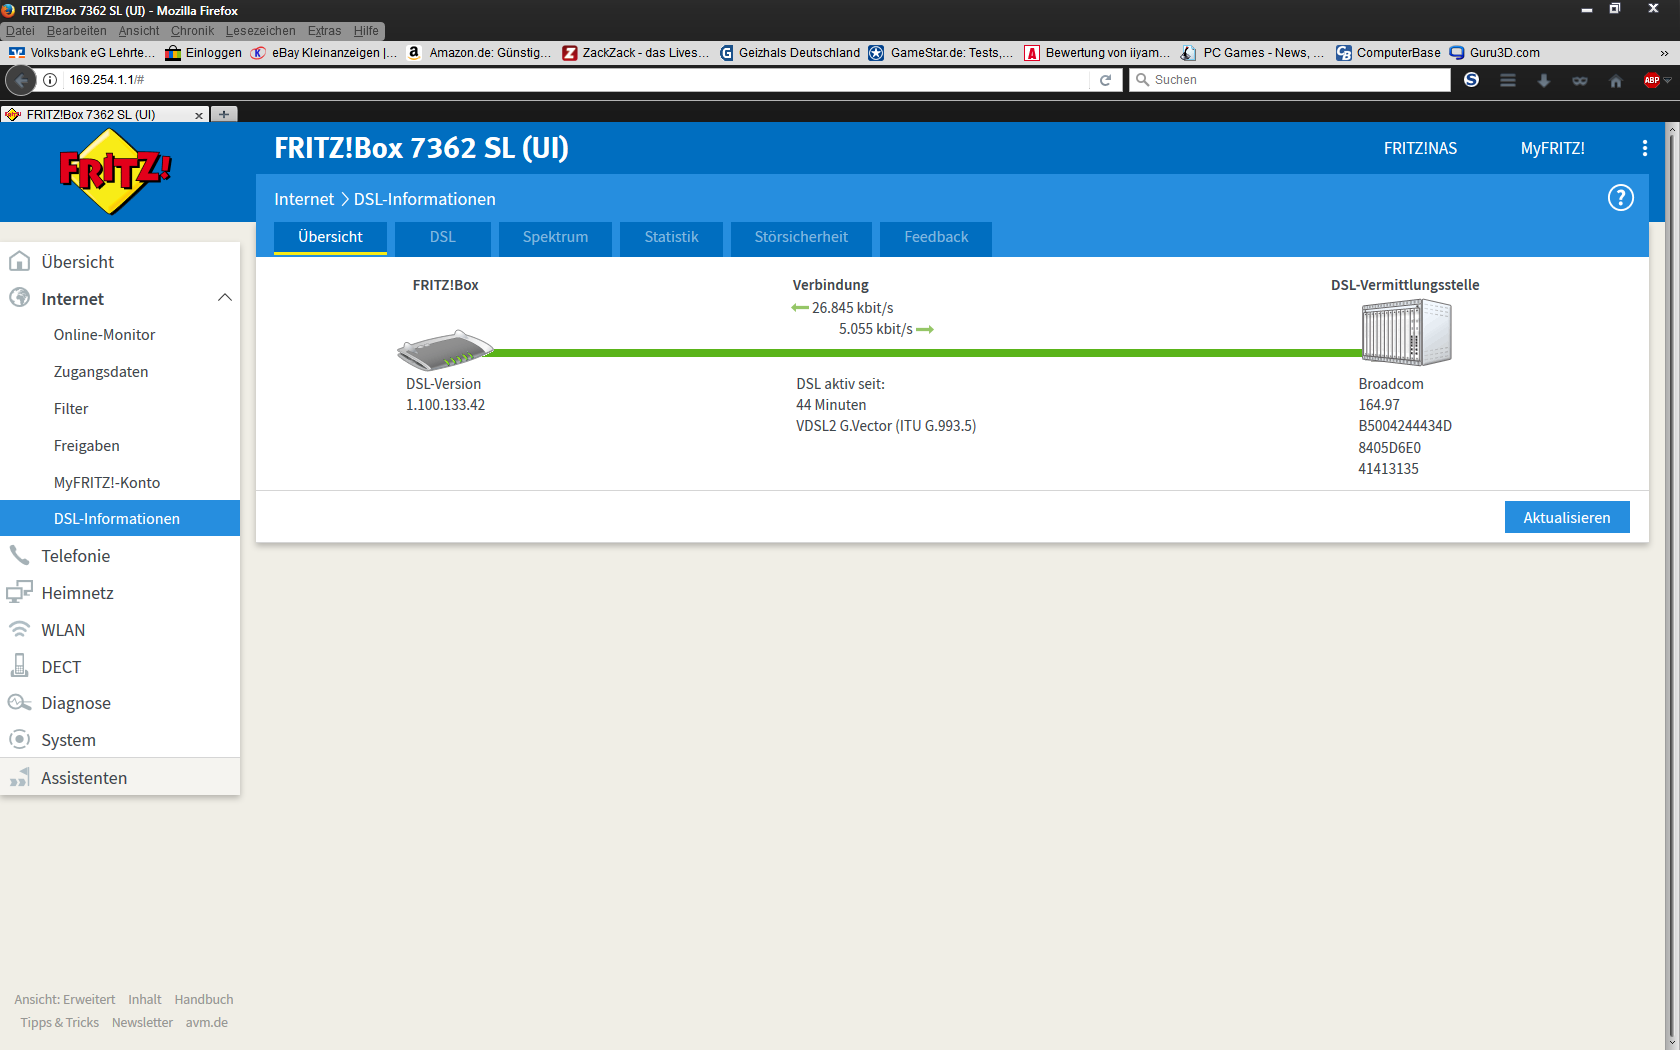Click the site info icon in address bar
The height and width of the screenshot is (1050, 1680).
[50, 80]
